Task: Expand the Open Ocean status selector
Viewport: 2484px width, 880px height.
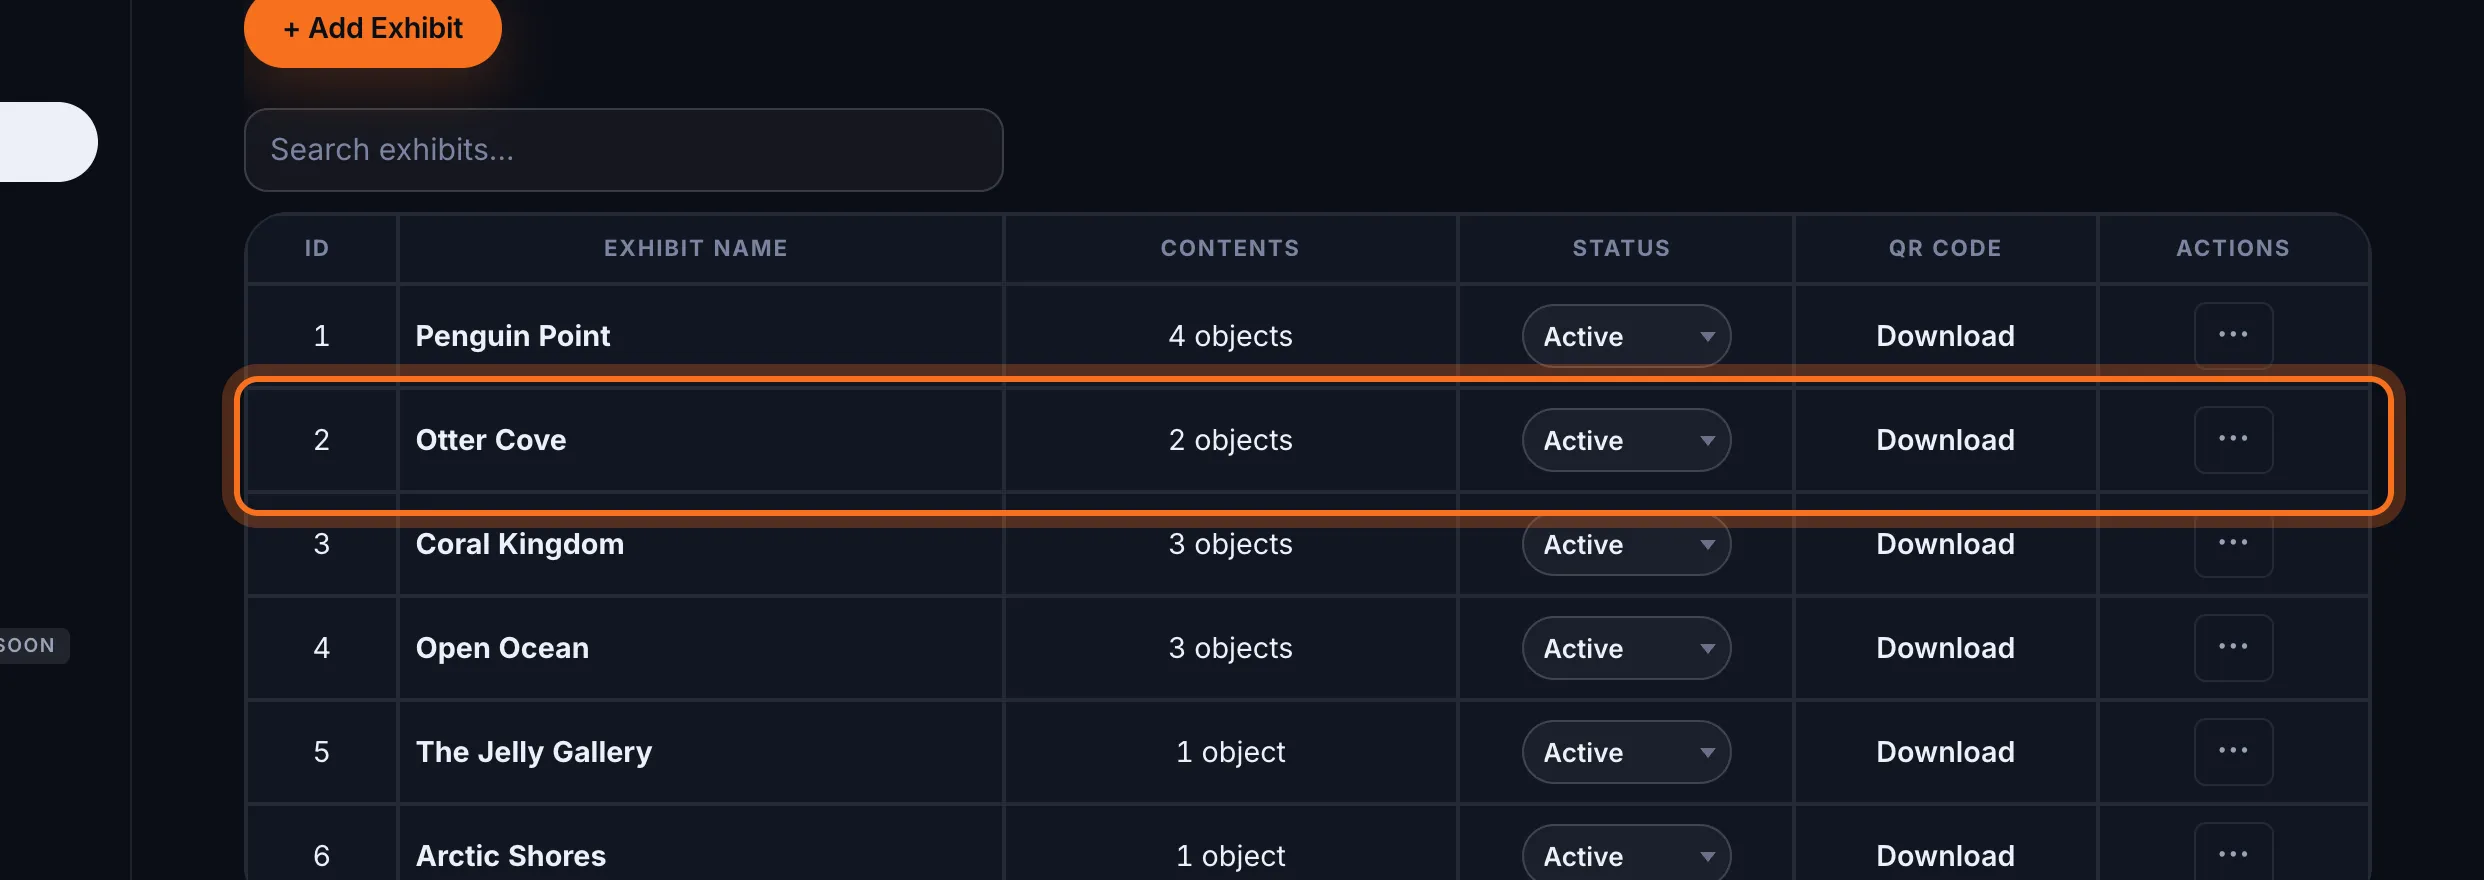Action: [x=1626, y=648]
